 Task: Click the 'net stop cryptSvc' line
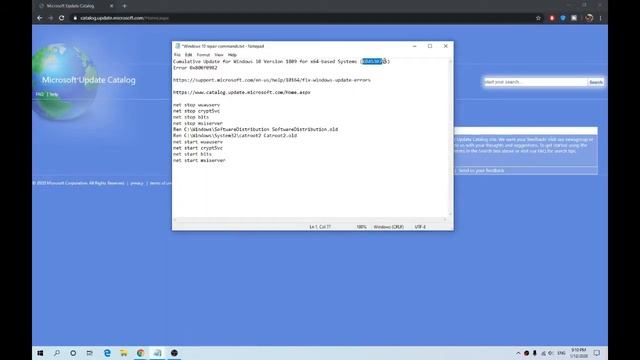[196, 111]
